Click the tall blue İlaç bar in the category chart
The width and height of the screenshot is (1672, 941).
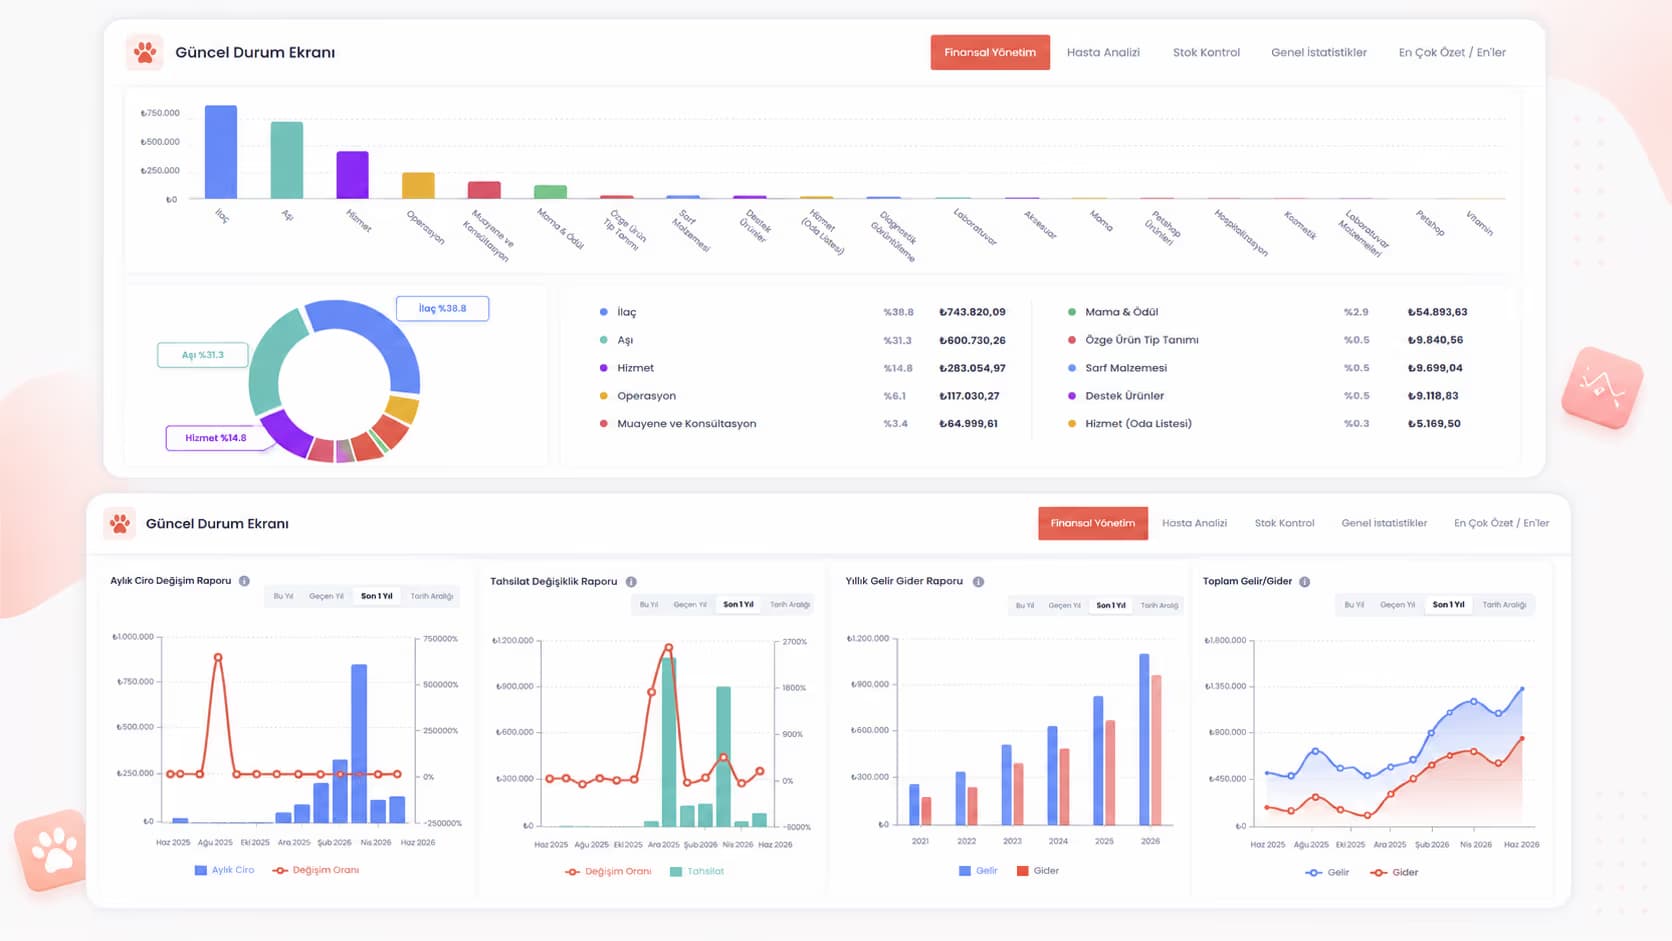221,152
